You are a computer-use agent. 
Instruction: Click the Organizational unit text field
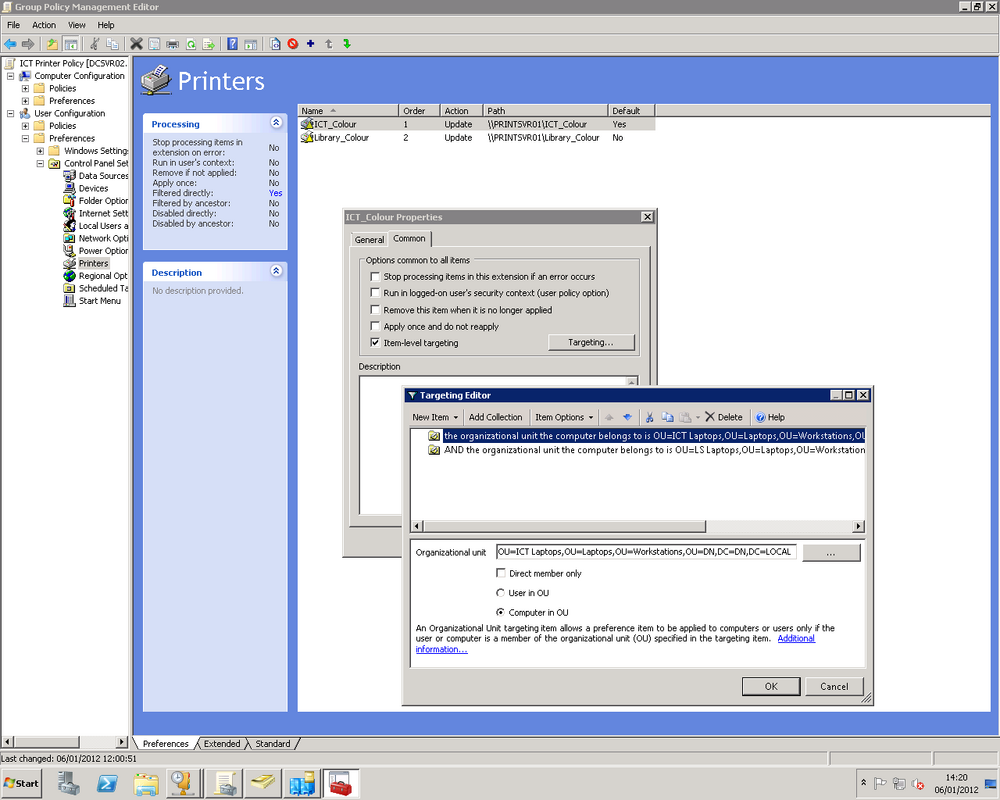tap(645, 552)
